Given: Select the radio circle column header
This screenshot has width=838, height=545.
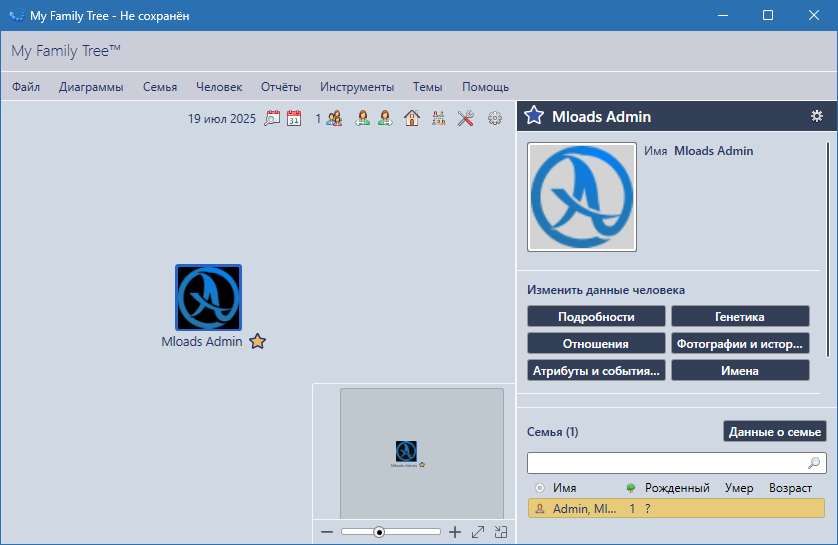Looking at the screenshot, I should (x=540, y=488).
